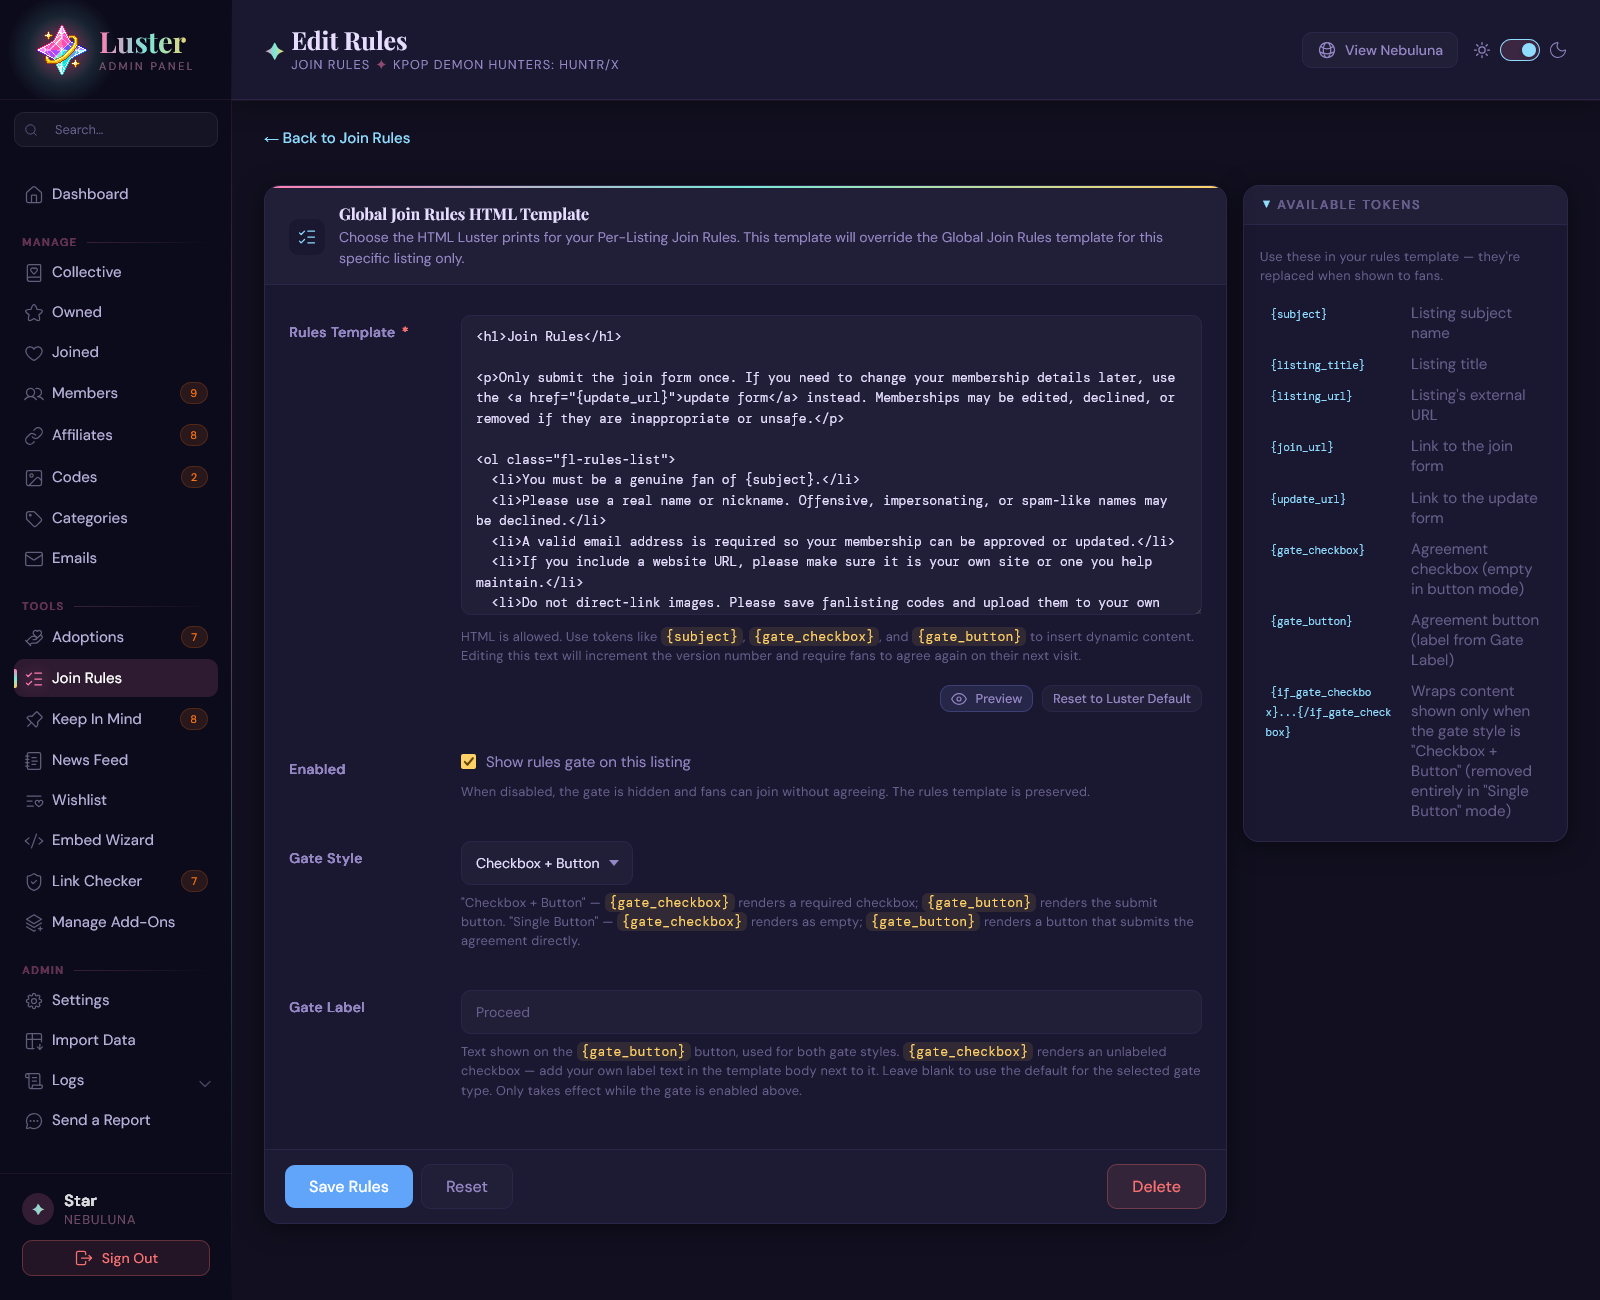Click the Adoptions sidebar icon
1600x1300 pixels.
tap(34, 637)
